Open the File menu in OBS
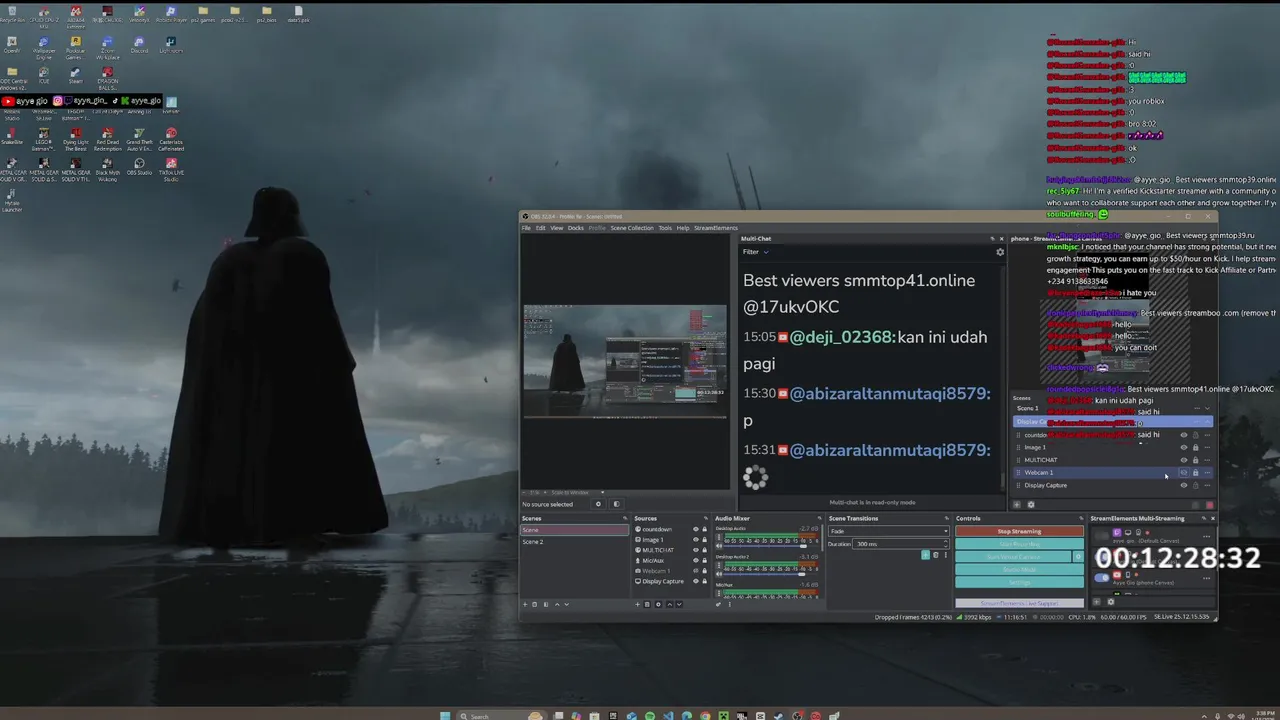This screenshot has height=720, width=1280. [526, 228]
